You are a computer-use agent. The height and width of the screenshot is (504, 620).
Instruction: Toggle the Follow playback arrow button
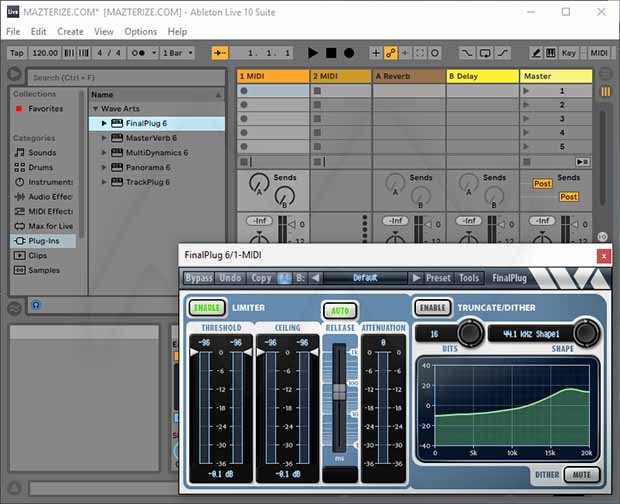click(220, 53)
